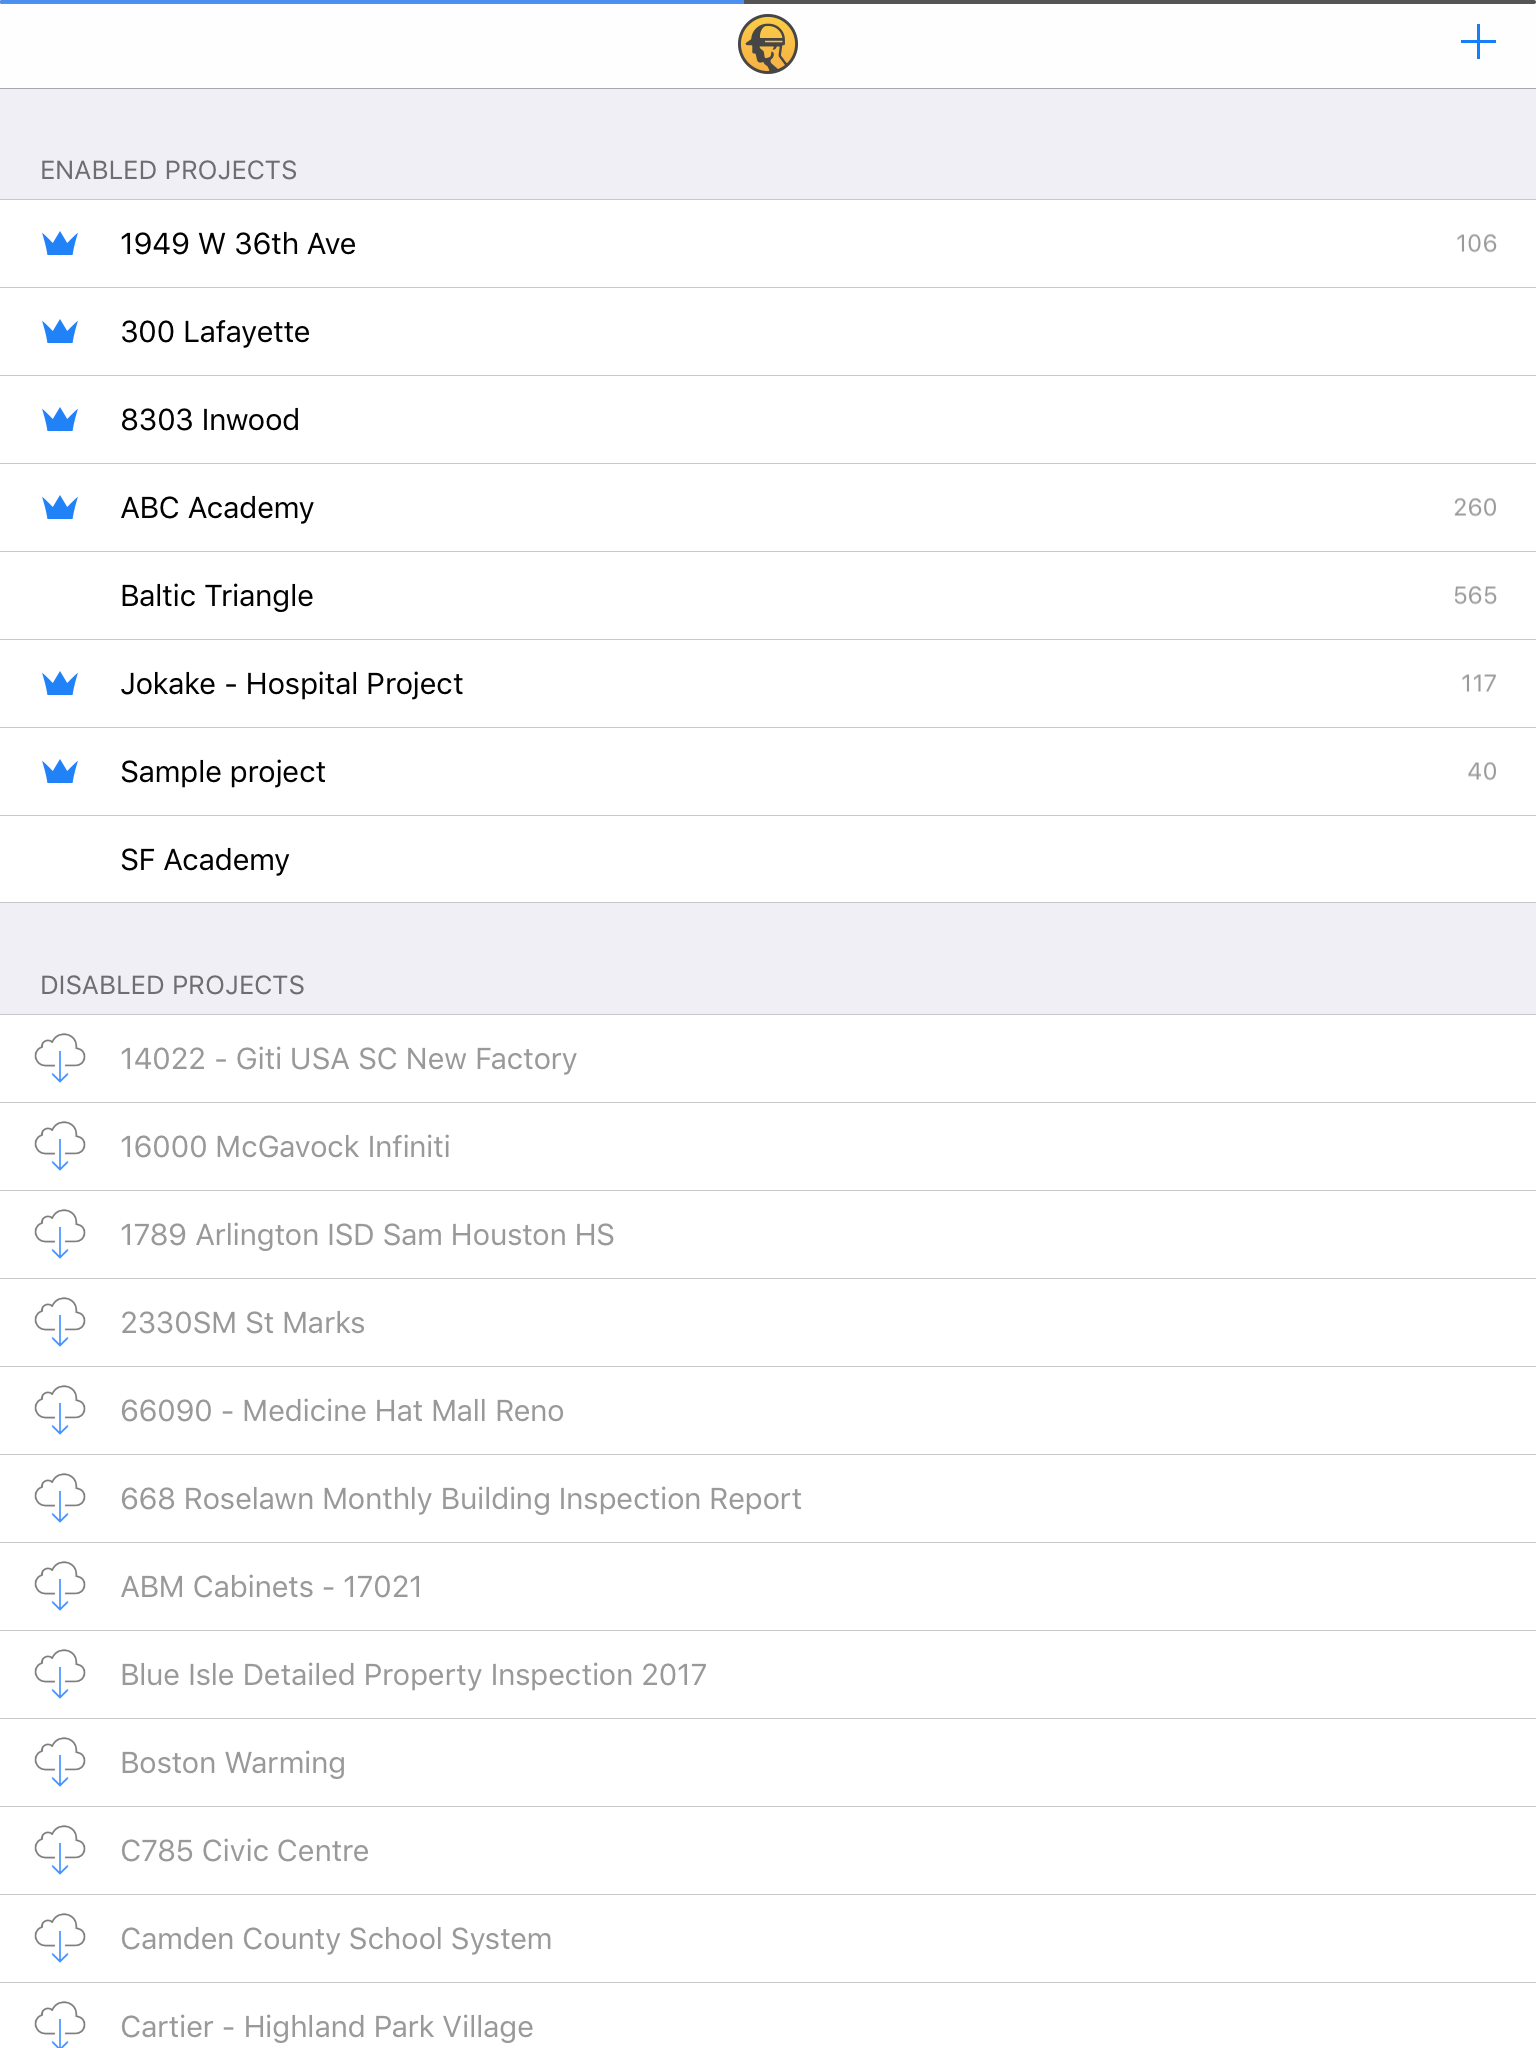Download 14022 - Giti USA SC New Factory via cloud icon
This screenshot has height=2048, width=1536.
[x=60, y=1058]
